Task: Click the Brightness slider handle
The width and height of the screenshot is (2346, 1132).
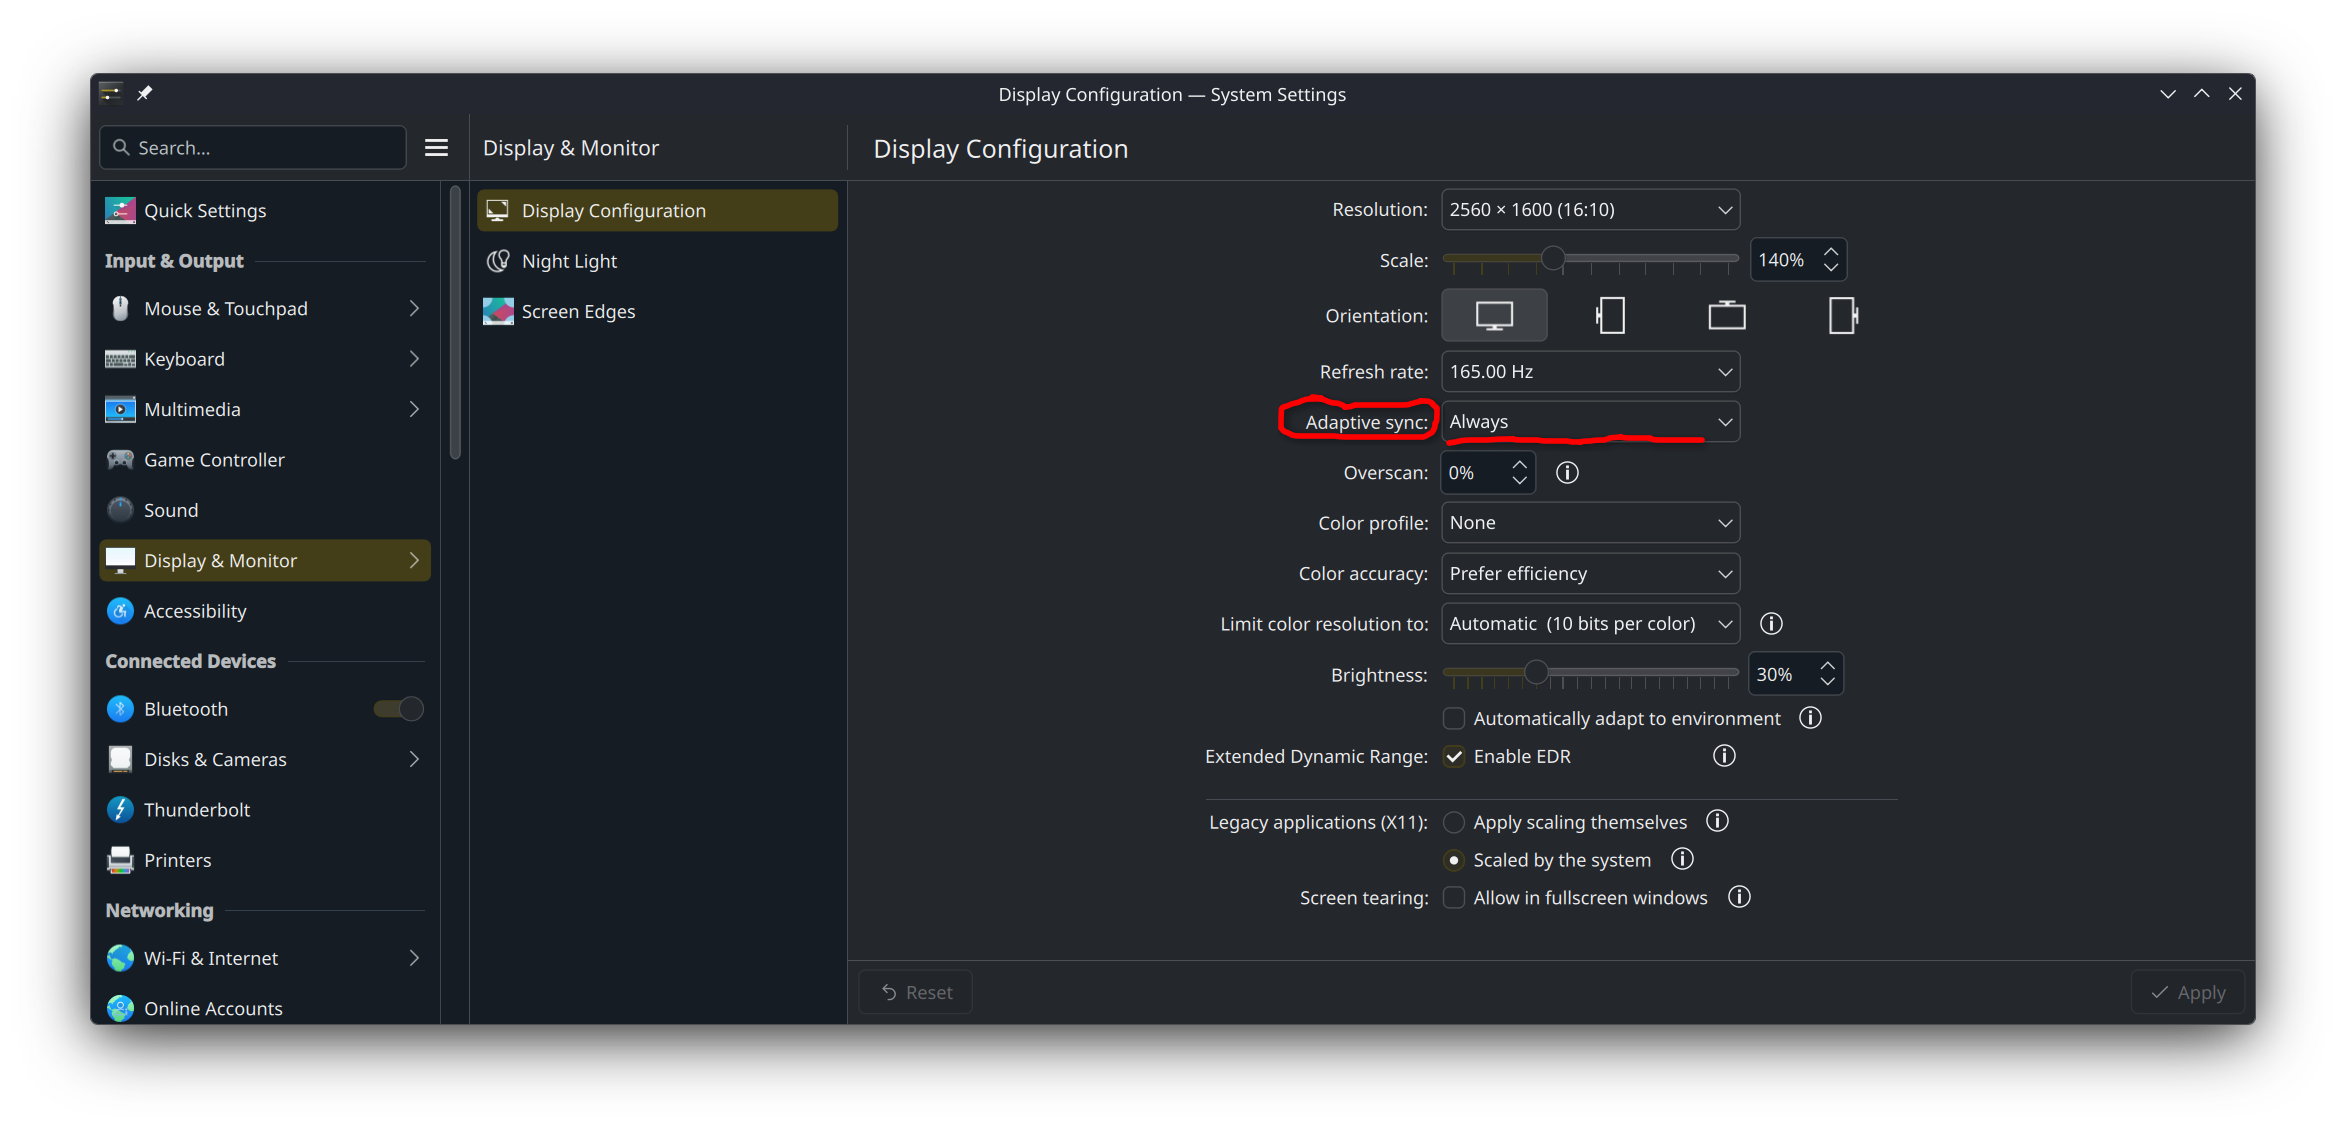Action: pyautogui.click(x=1536, y=673)
